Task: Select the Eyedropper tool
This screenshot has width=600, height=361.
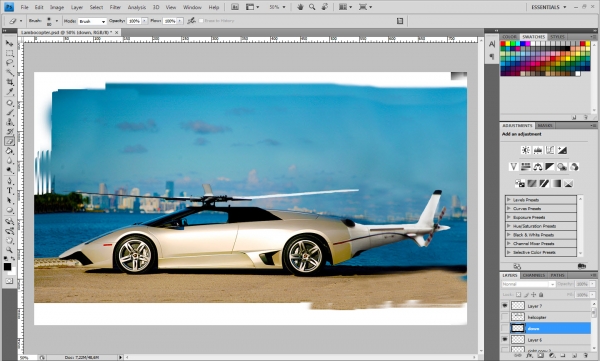Action: coord(9,92)
